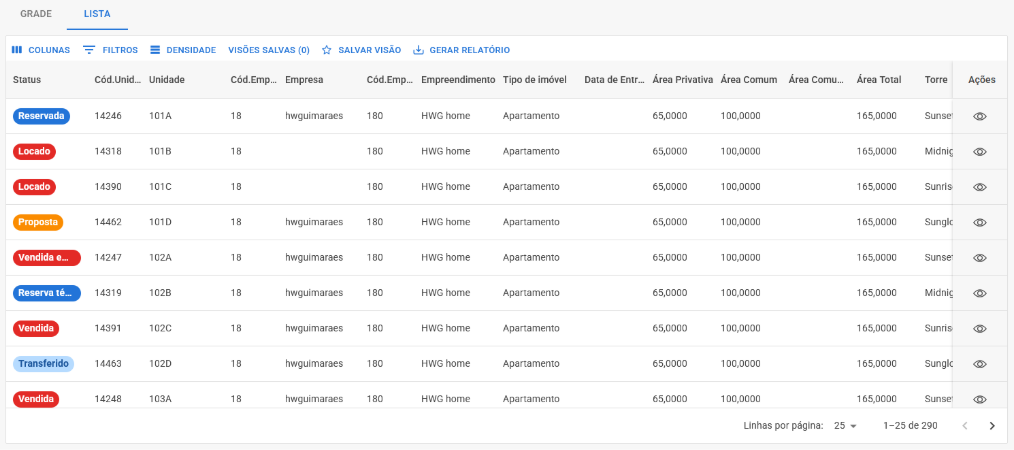Select unit code cell 14246
The width and height of the screenshot is (1014, 450).
108,116
